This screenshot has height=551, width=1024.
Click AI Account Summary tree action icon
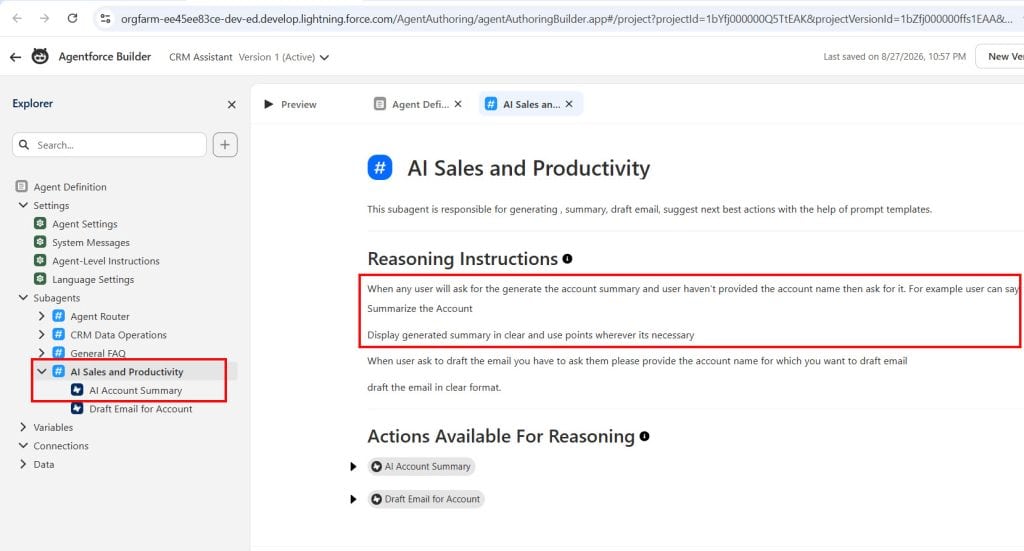(77, 390)
